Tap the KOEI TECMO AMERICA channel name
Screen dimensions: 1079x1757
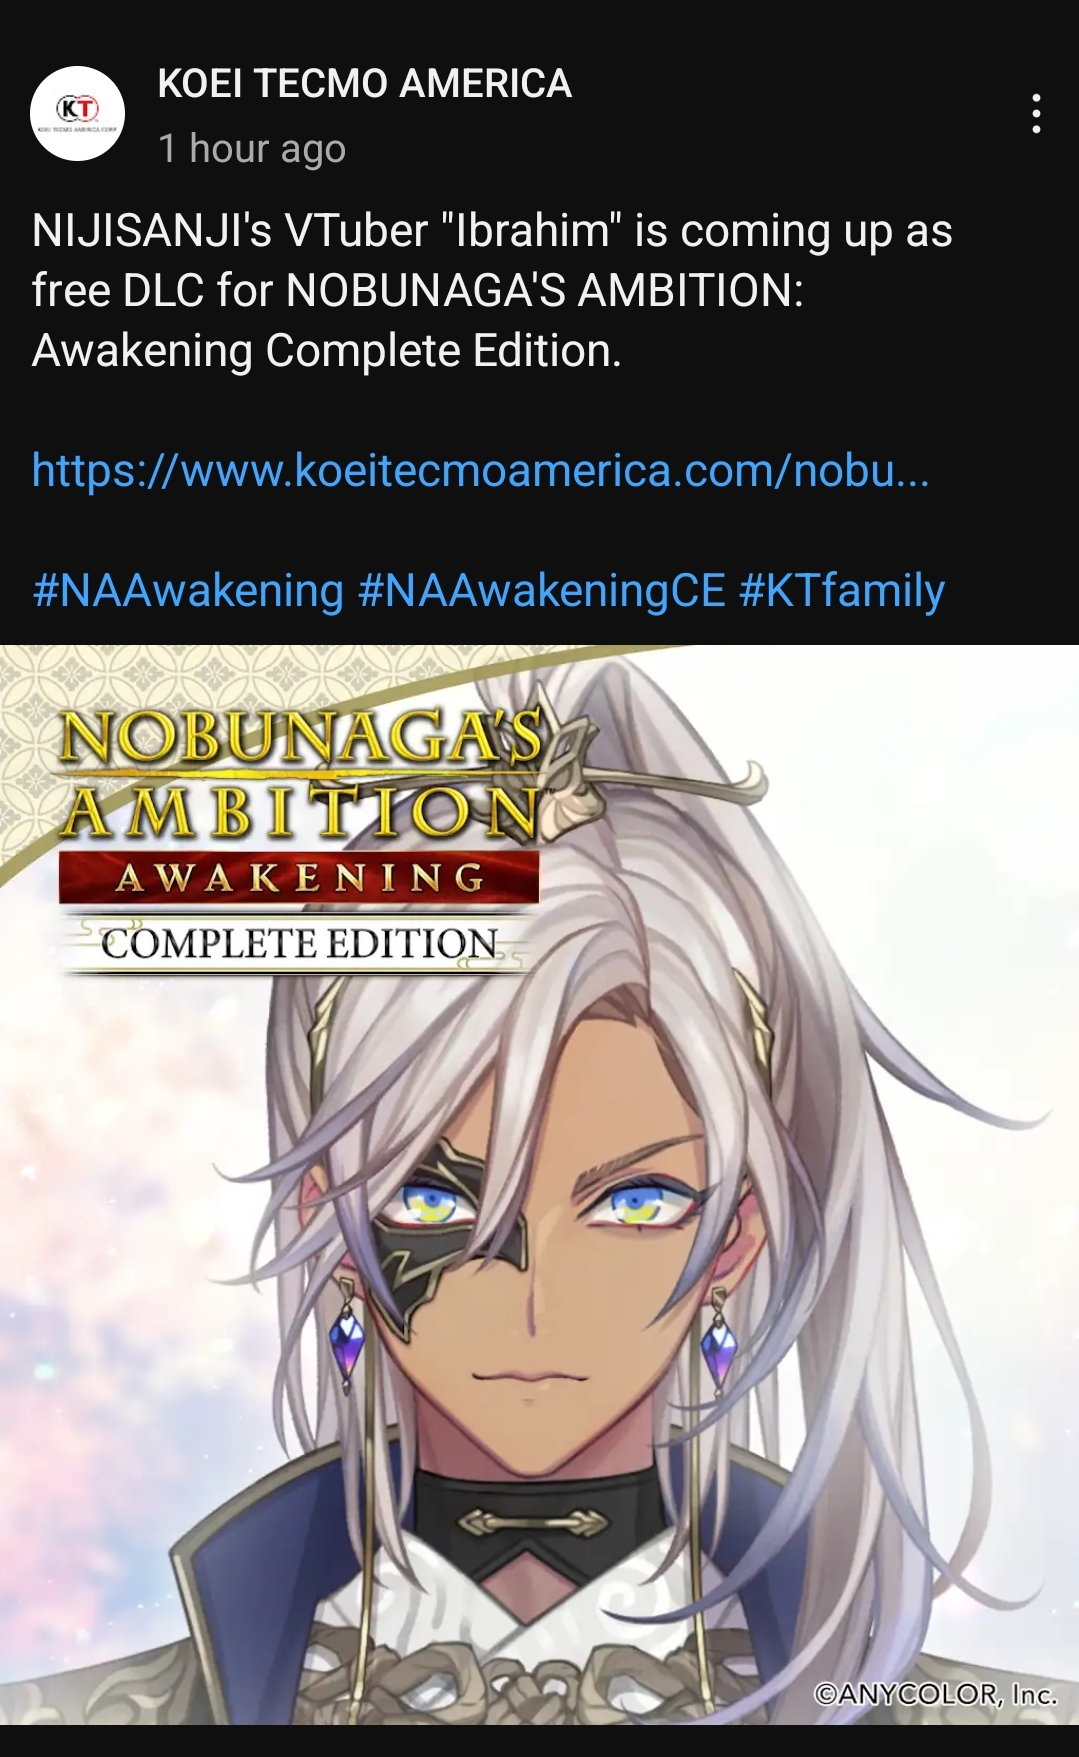click(364, 84)
